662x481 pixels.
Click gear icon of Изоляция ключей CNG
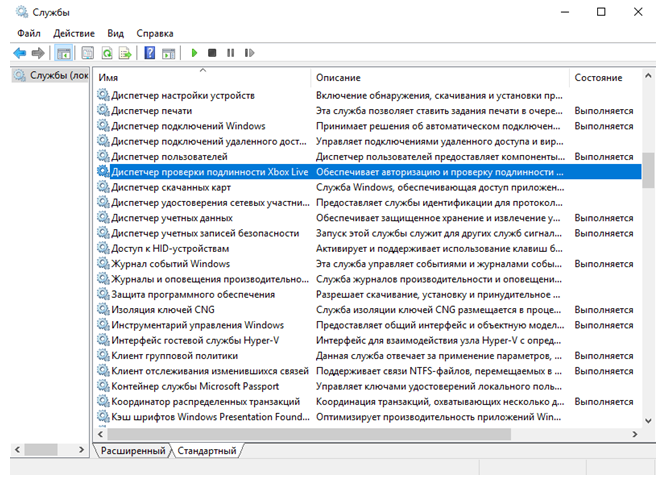(103, 310)
